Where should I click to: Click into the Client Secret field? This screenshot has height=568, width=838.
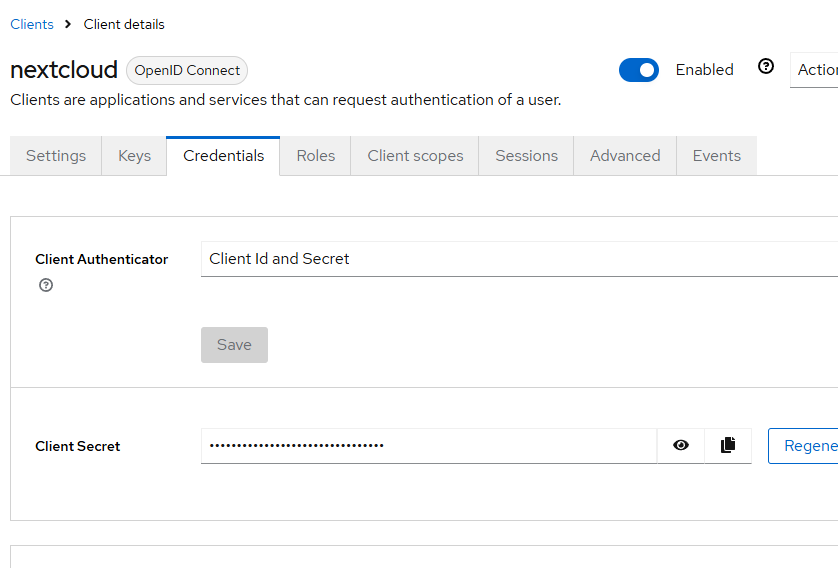click(429, 446)
